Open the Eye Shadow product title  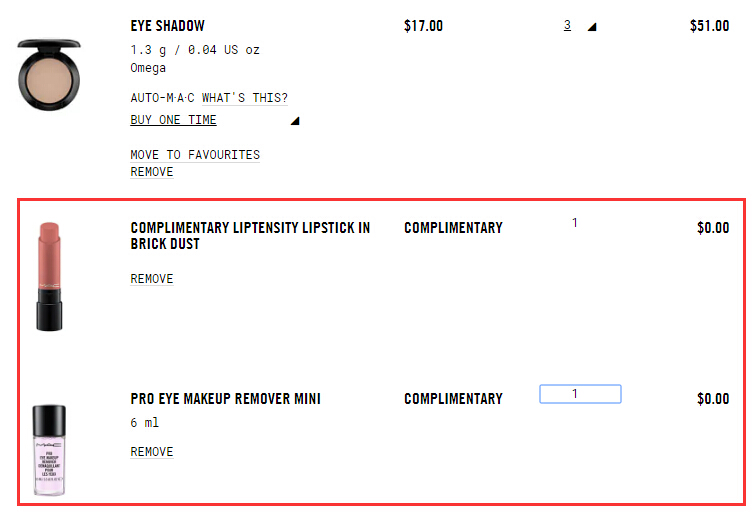point(167,26)
